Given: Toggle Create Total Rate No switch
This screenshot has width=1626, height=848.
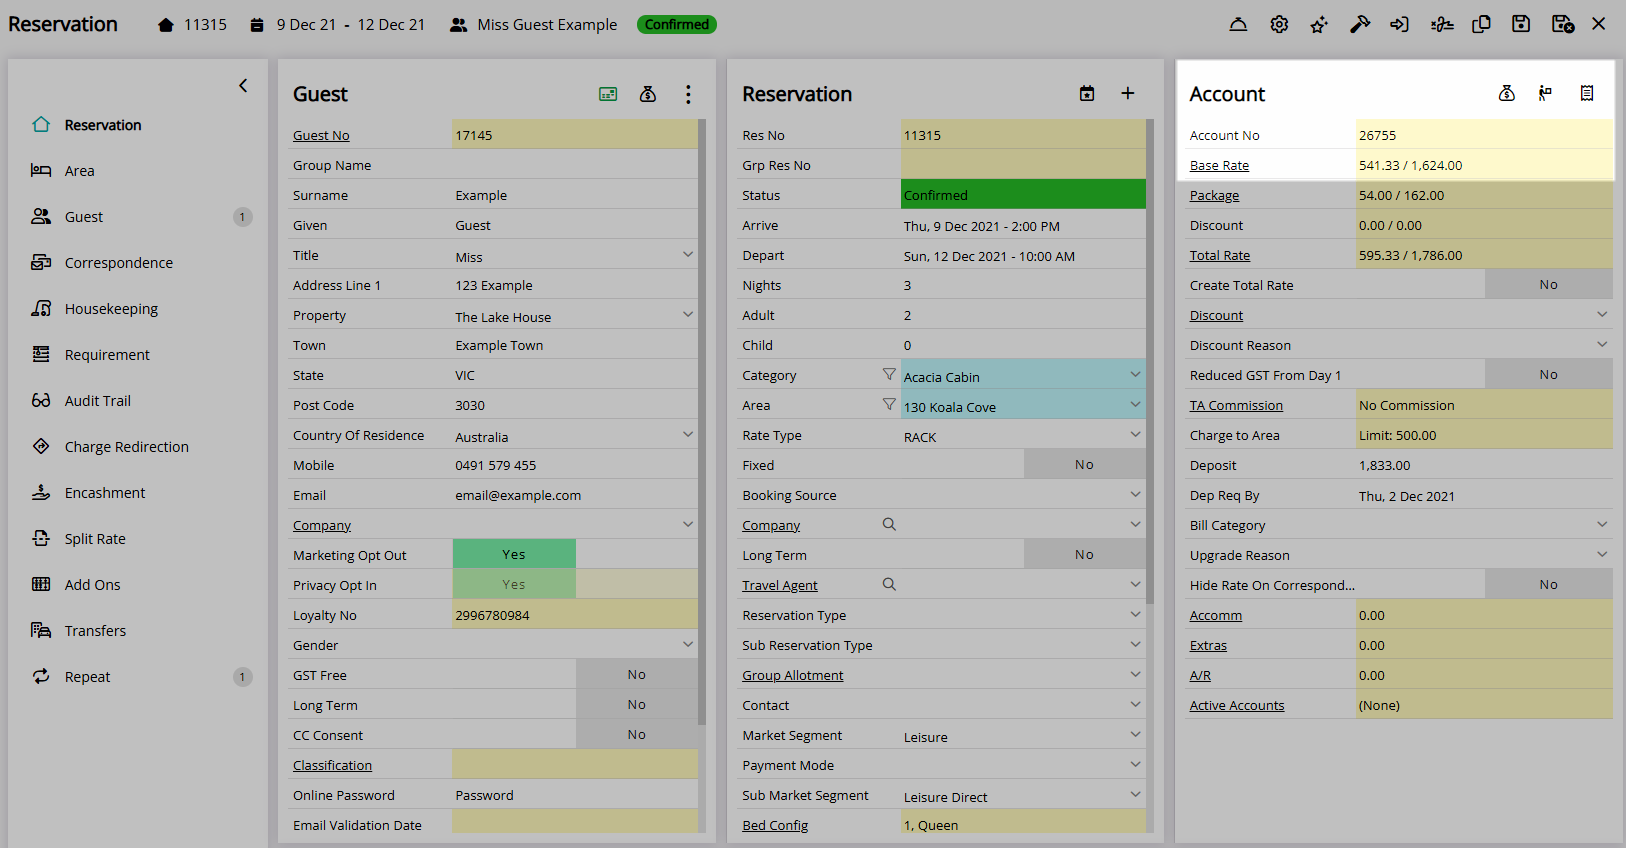Looking at the screenshot, I should click(x=1549, y=284).
